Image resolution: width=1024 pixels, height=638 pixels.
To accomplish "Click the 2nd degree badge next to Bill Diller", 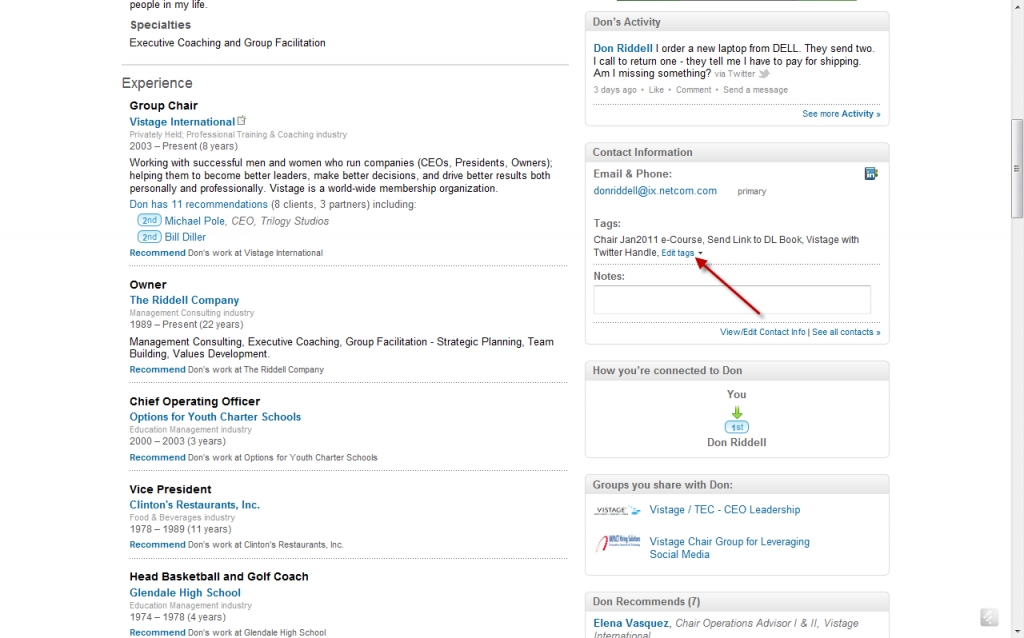I will (x=148, y=237).
